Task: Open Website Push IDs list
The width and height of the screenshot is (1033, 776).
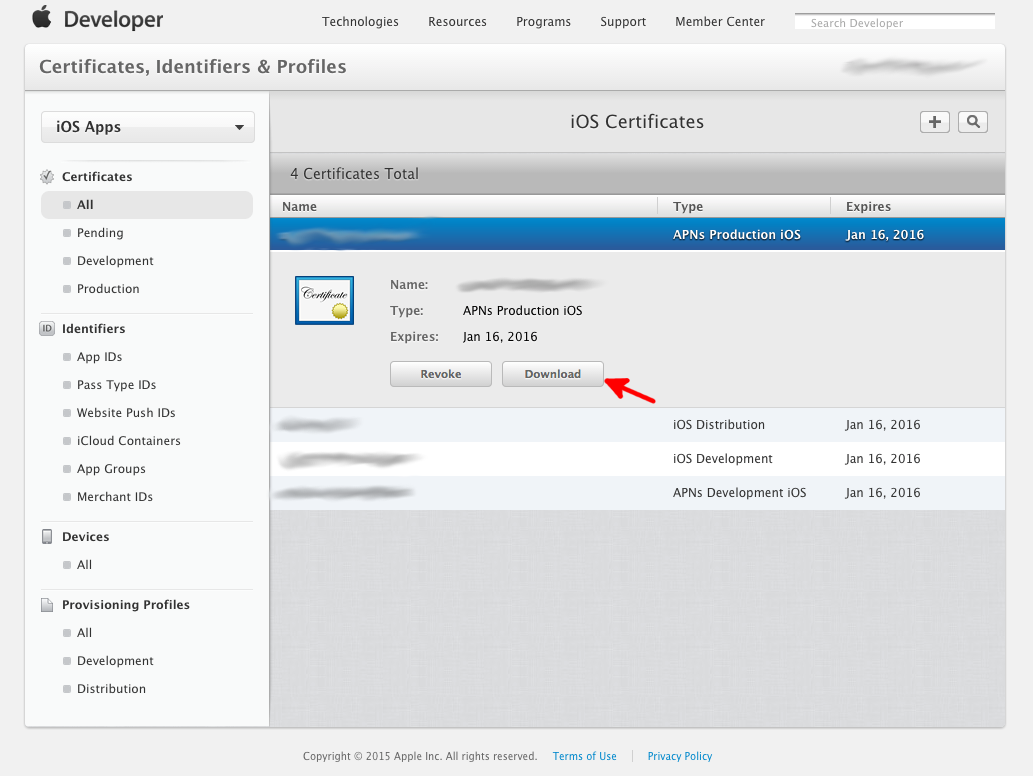Action: 126,412
